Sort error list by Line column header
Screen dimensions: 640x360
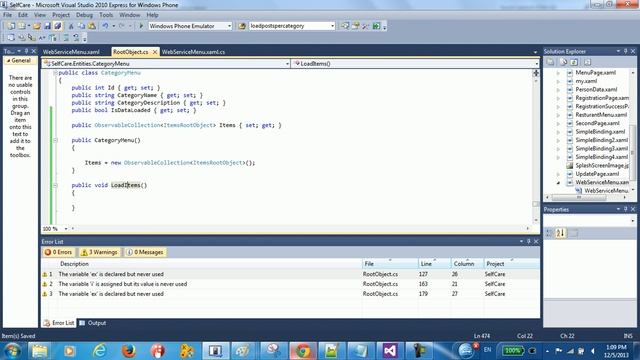(x=435, y=264)
